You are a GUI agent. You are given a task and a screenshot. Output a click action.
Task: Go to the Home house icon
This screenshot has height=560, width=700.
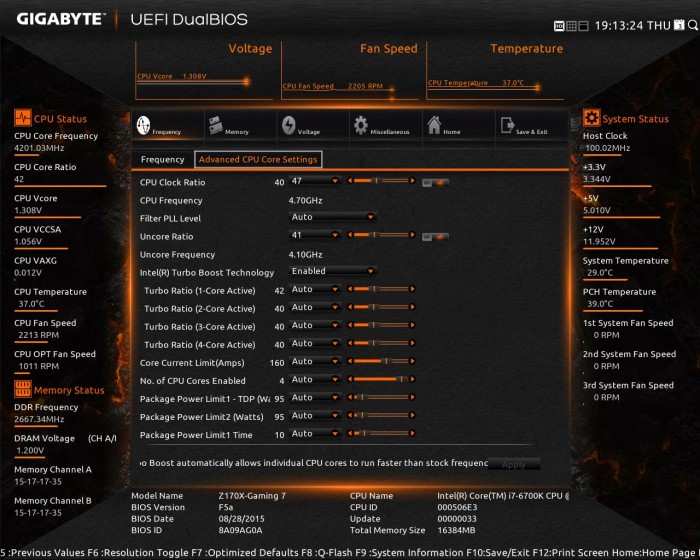pos(434,125)
